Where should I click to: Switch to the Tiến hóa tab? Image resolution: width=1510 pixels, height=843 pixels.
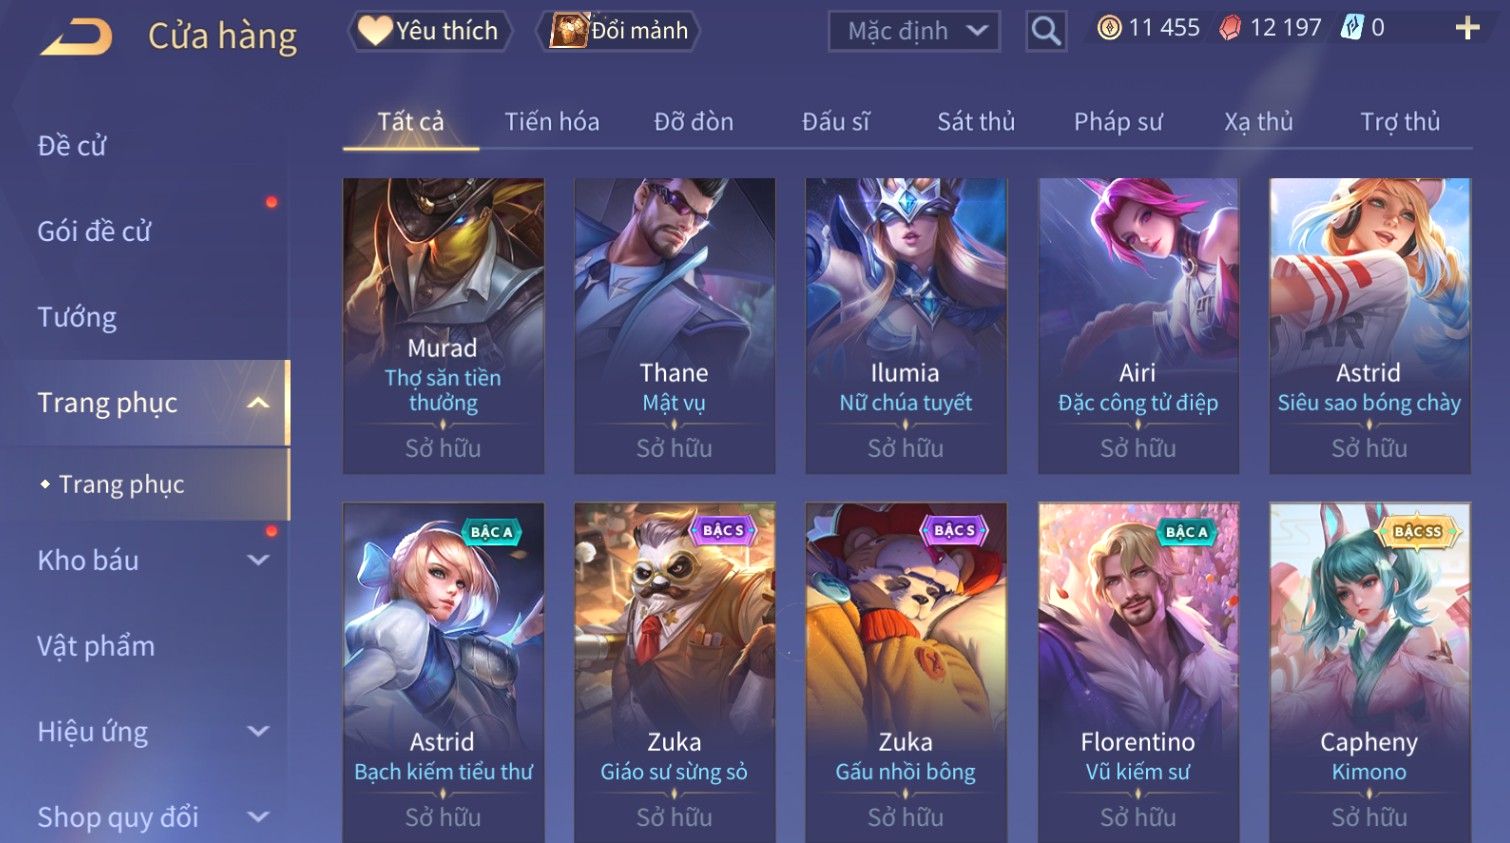552,122
